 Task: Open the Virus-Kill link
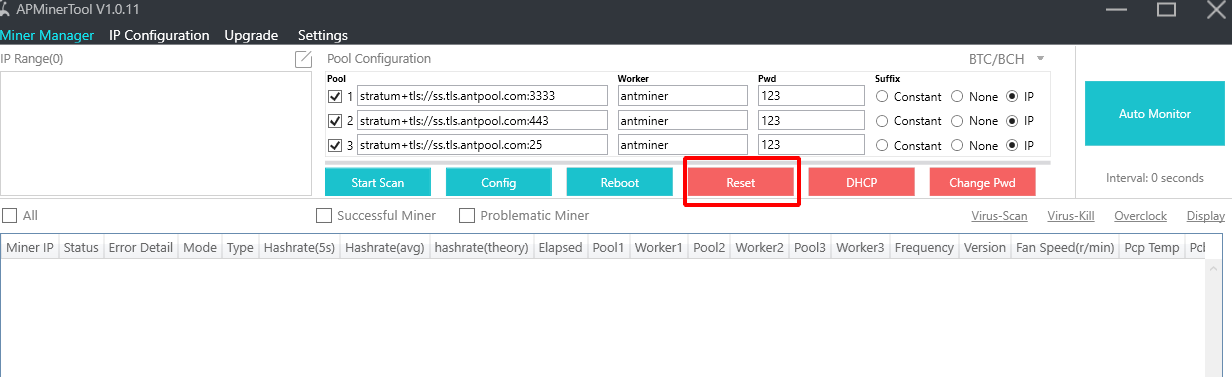pos(1070,215)
